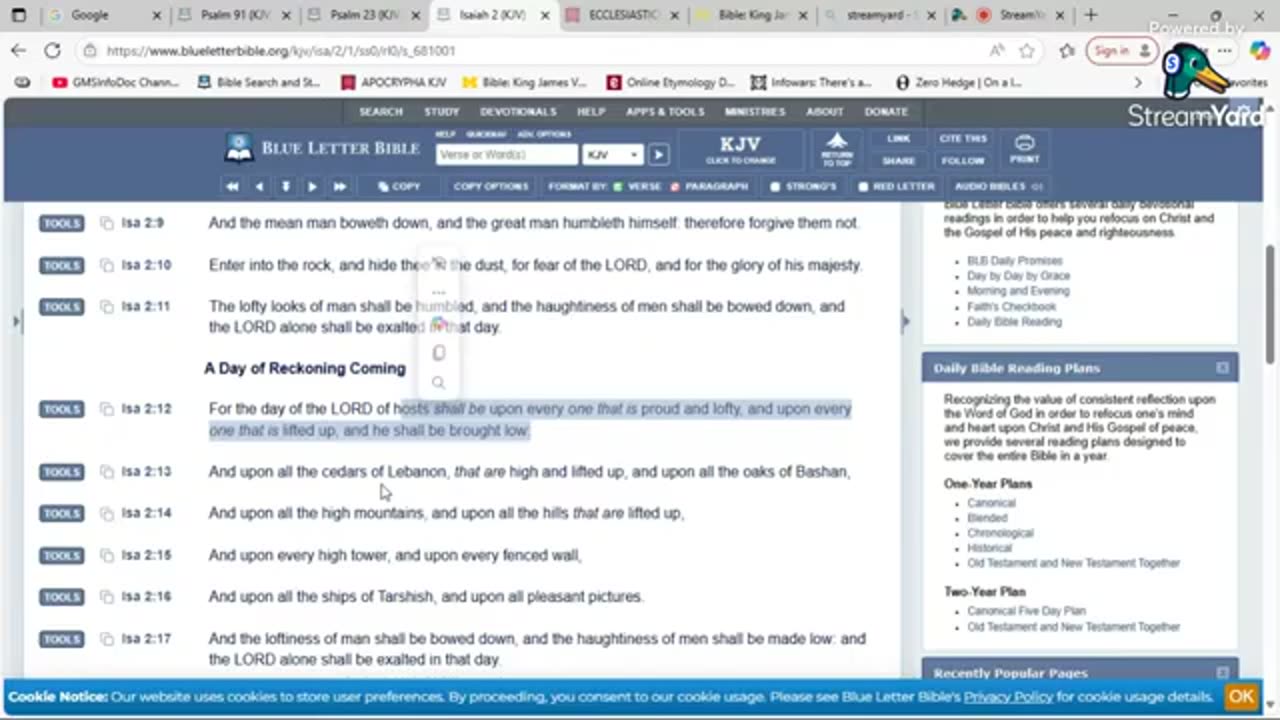Click the Share button
The image size is (1280, 720).
[x=898, y=161]
